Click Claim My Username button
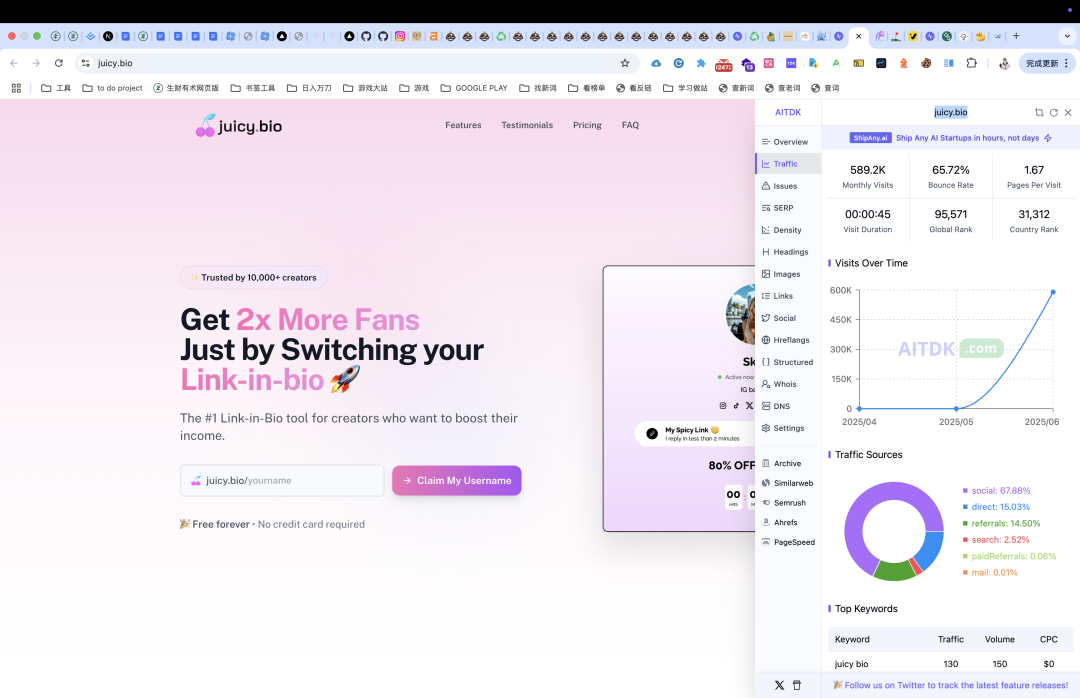This screenshot has width=1080, height=698. pyautogui.click(x=457, y=481)
